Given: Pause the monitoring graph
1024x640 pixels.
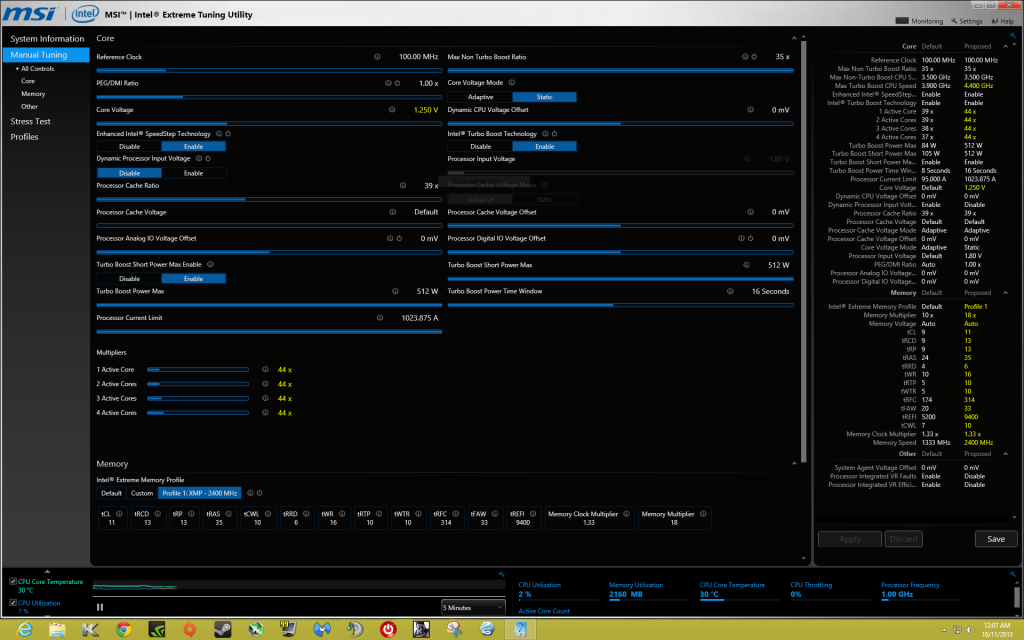Looking at the screenshot, I should tap(100, 607).
